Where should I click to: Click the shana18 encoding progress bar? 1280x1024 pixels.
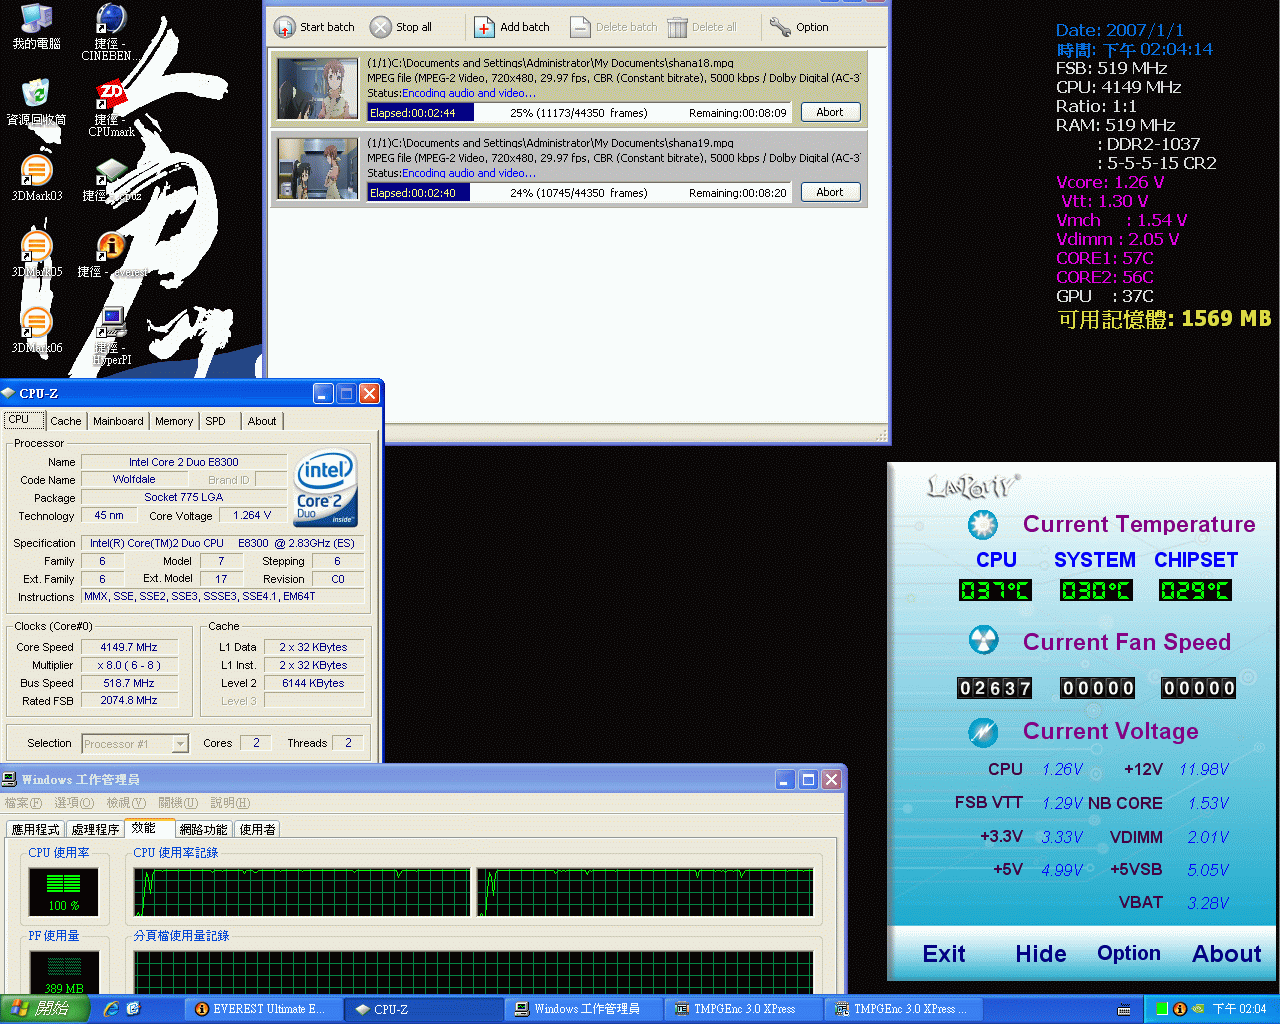point(578,113)
